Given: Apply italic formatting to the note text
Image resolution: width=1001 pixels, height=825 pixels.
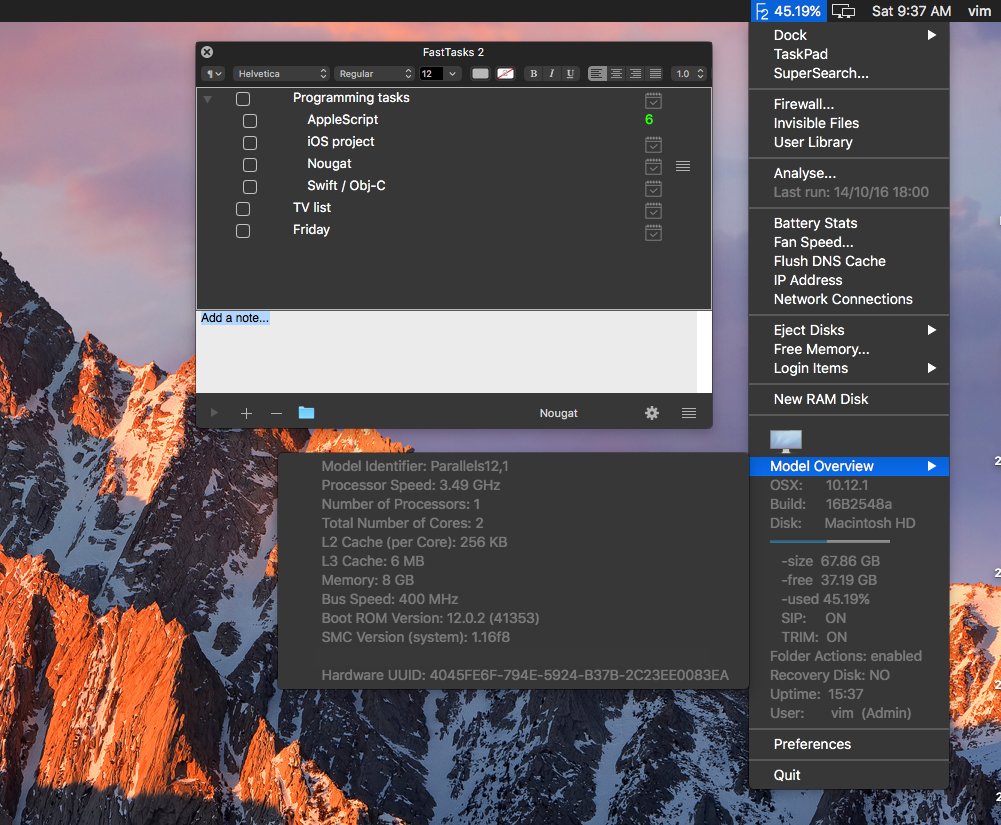Looking at the screenshot, I should [x=551, y=73].
